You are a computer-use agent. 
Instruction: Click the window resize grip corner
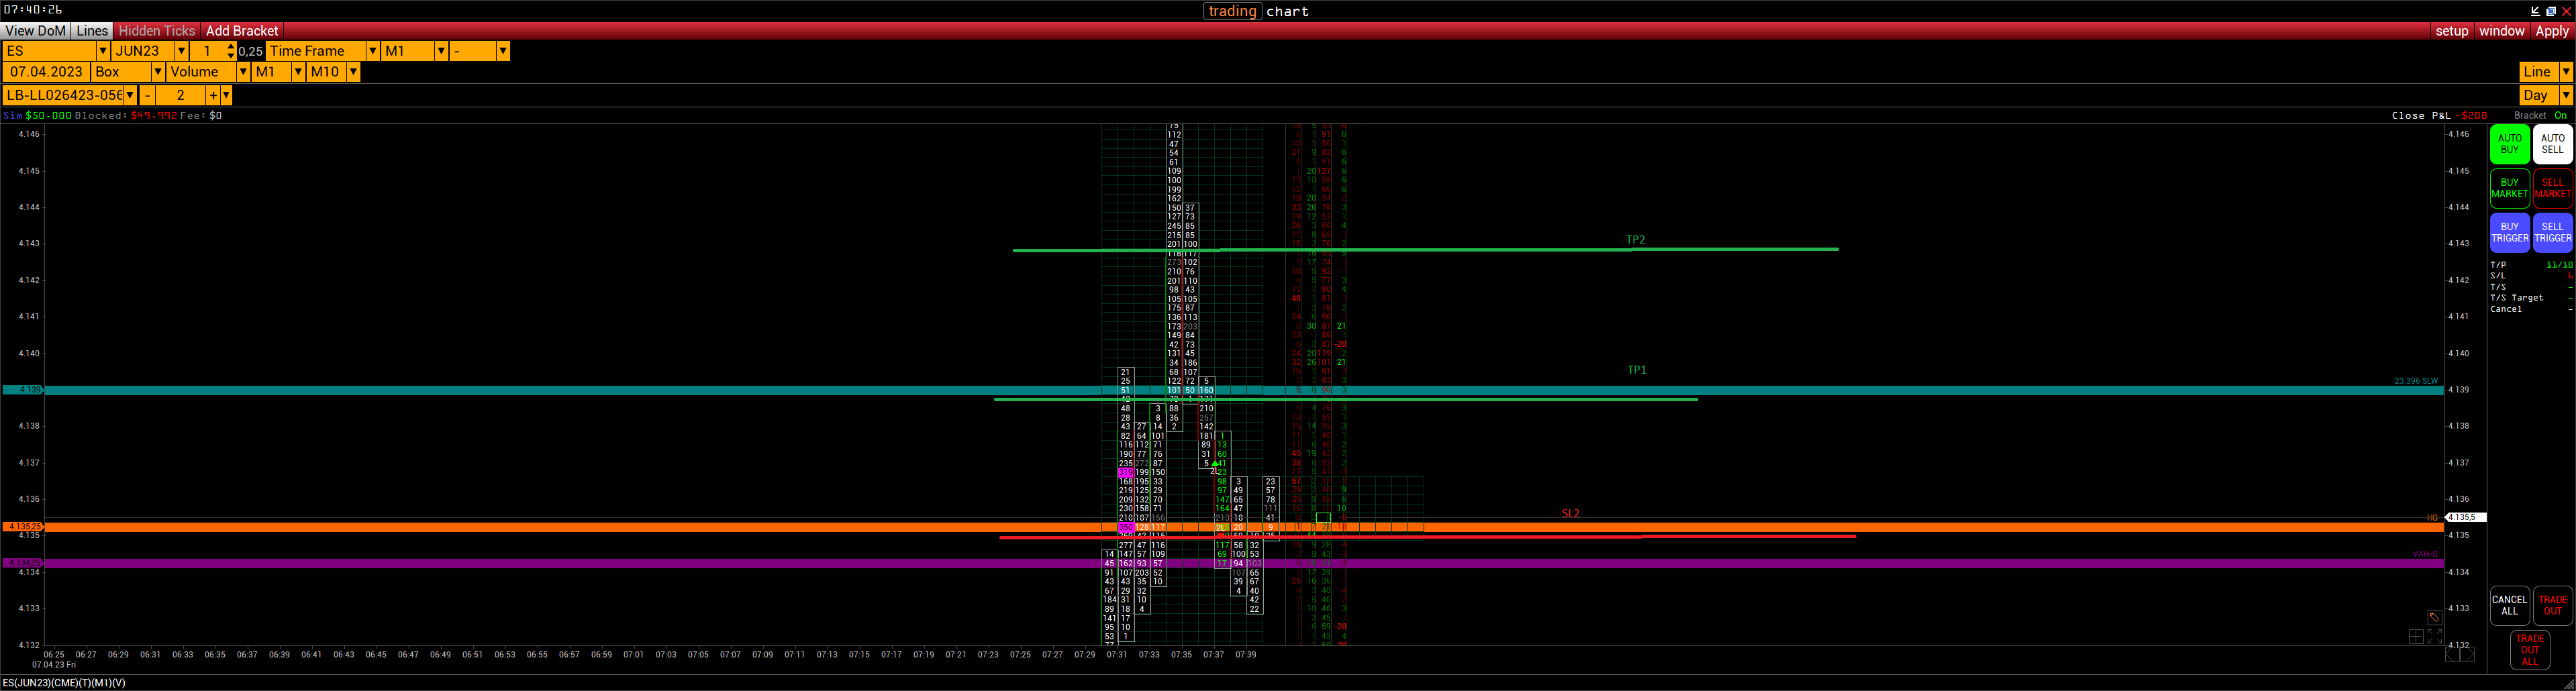(x=2570, y=685)
